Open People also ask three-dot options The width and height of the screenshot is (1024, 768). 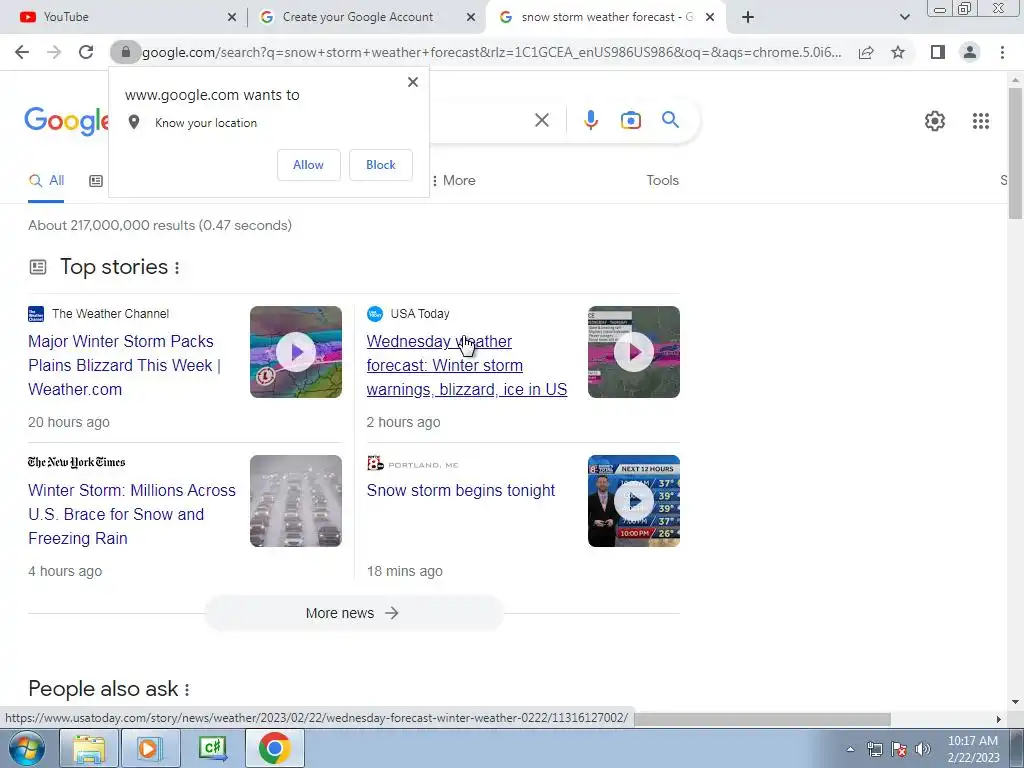coord(187,690)
